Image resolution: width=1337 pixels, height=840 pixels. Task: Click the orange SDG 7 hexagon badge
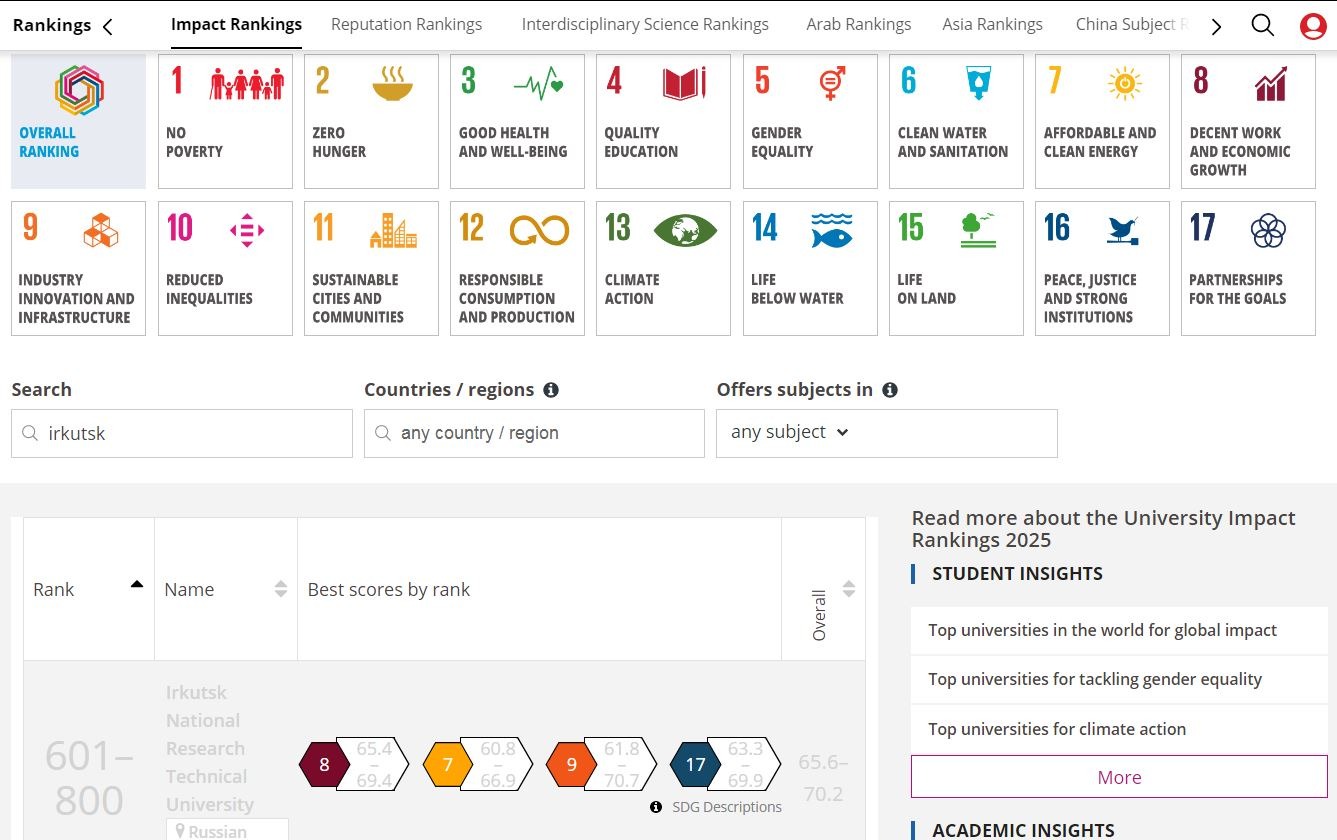447,765
